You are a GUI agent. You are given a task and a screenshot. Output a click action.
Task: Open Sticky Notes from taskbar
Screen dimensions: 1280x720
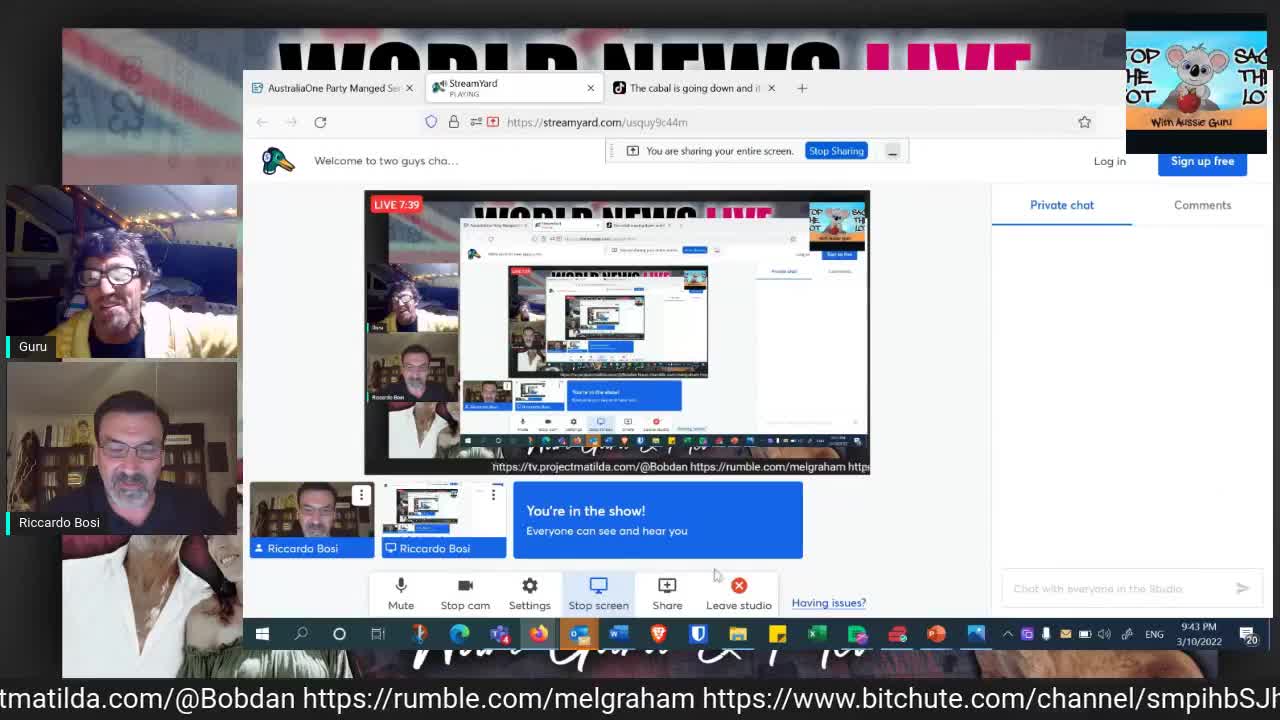pyautogui.click(x=777, y=634)
